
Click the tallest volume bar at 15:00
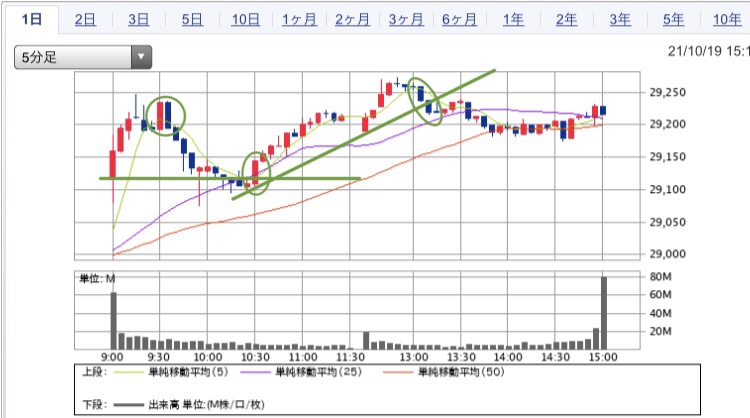[604, 313]
